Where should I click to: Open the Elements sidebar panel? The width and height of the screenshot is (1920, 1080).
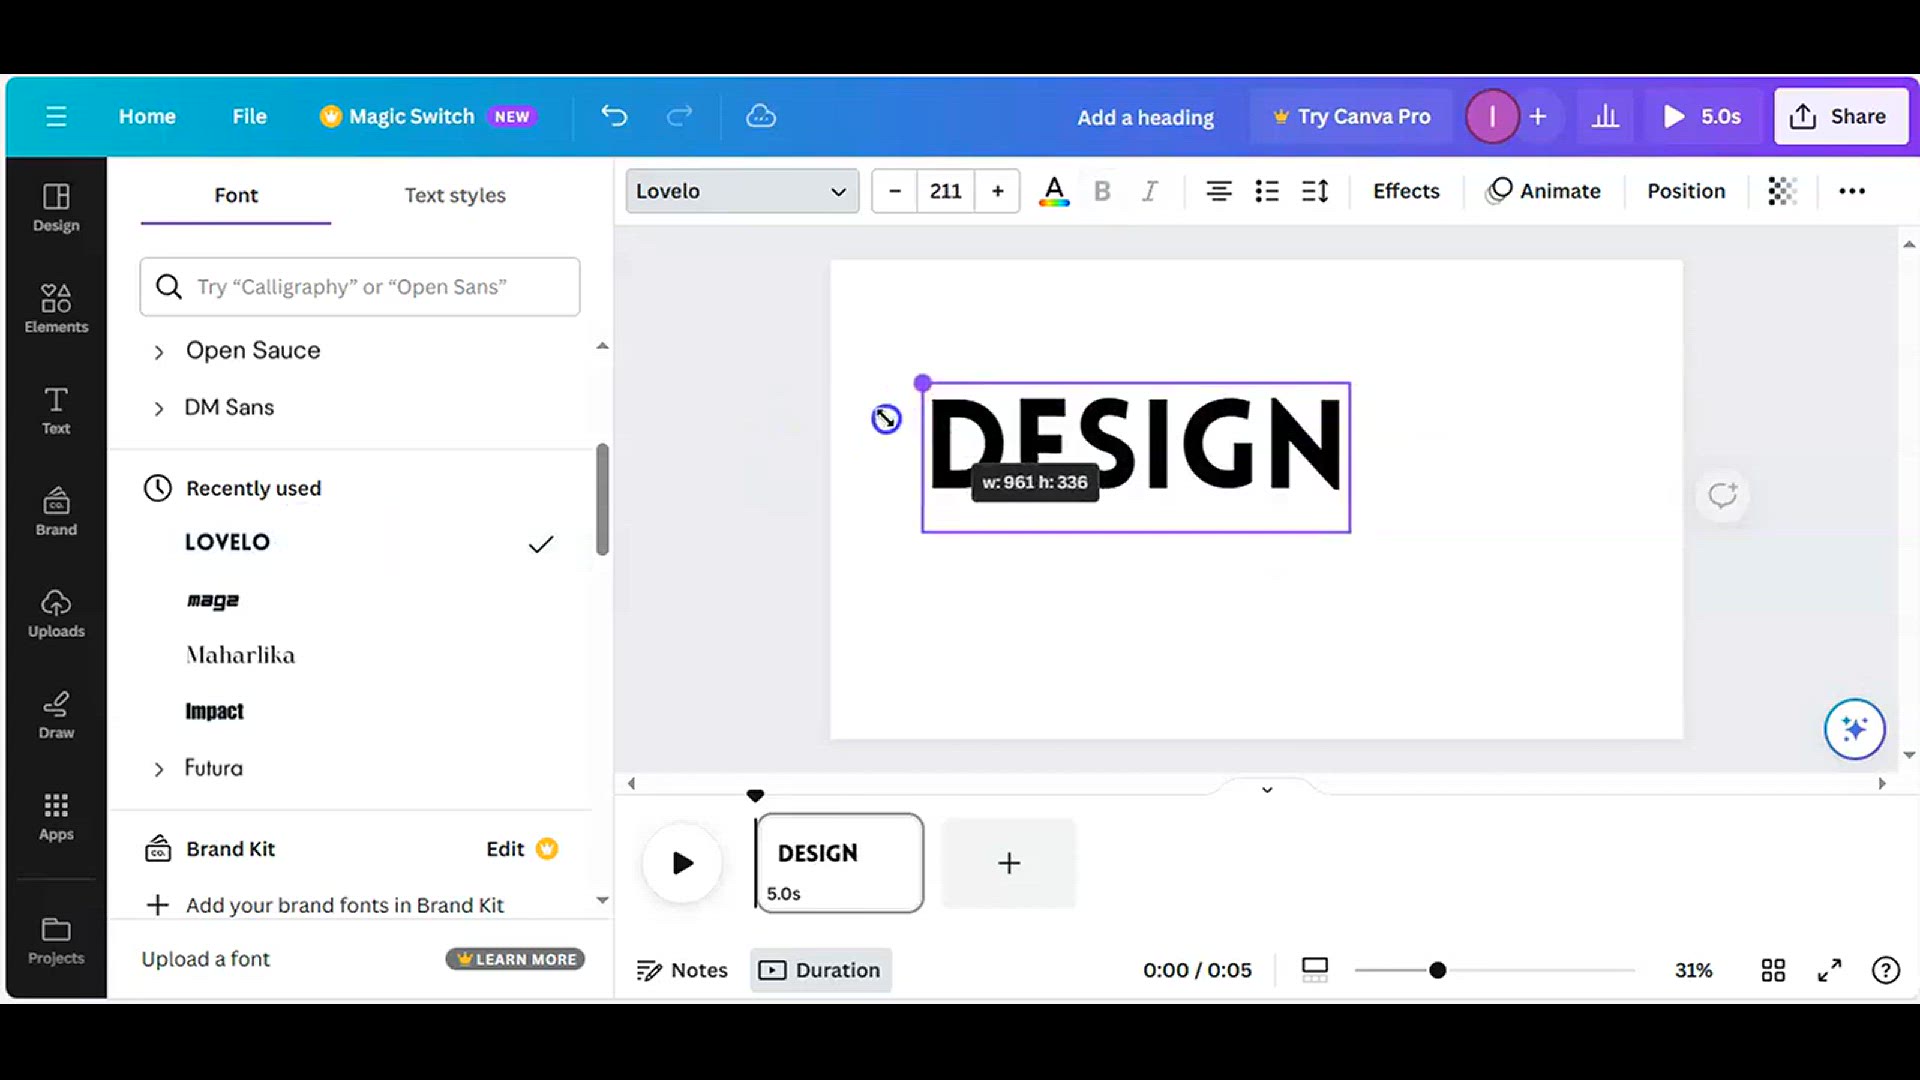pyautogui.click(x=56, y=308)
